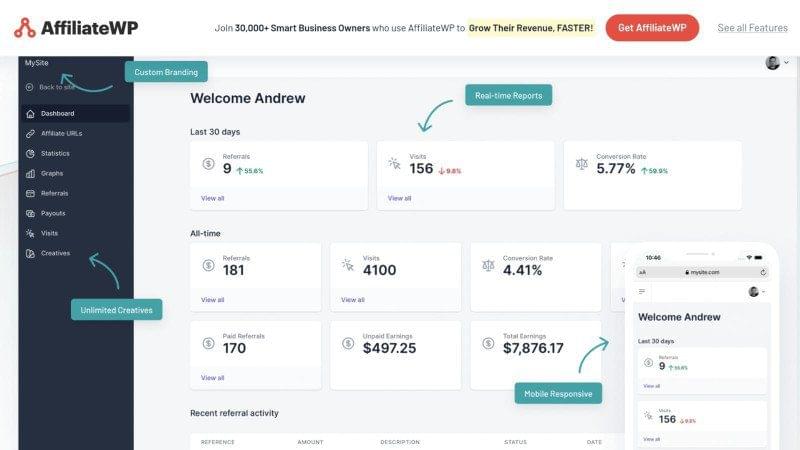This screenshot has height=450, width=800.
Task: Click the Affiliate URLs link icon
Action: [x=30, y=133]
